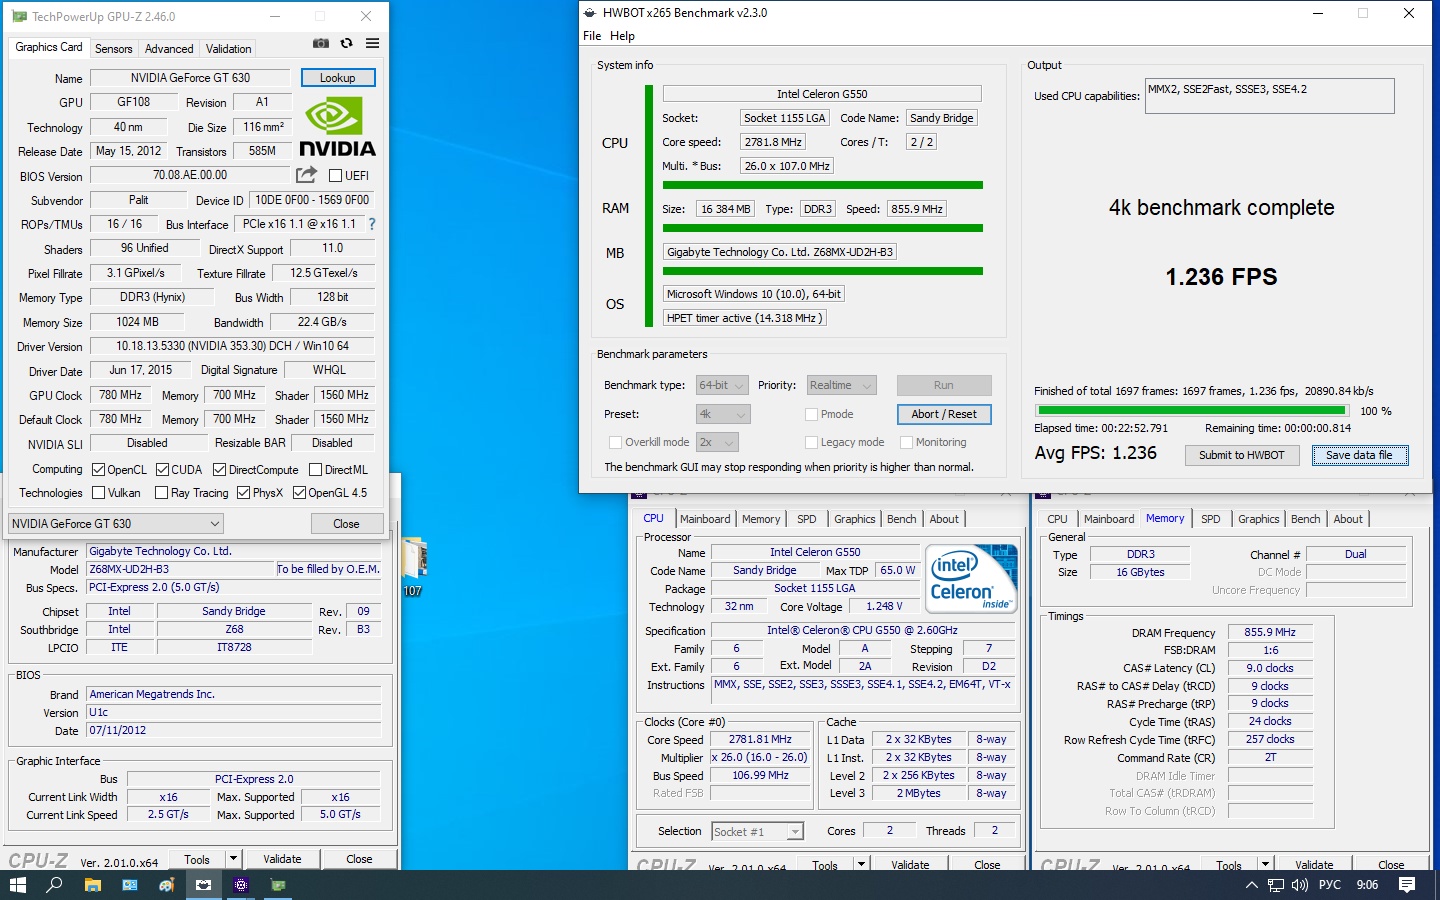Open the Windows Start menu
Screen dimensions: 1440x900
[17, 885]
